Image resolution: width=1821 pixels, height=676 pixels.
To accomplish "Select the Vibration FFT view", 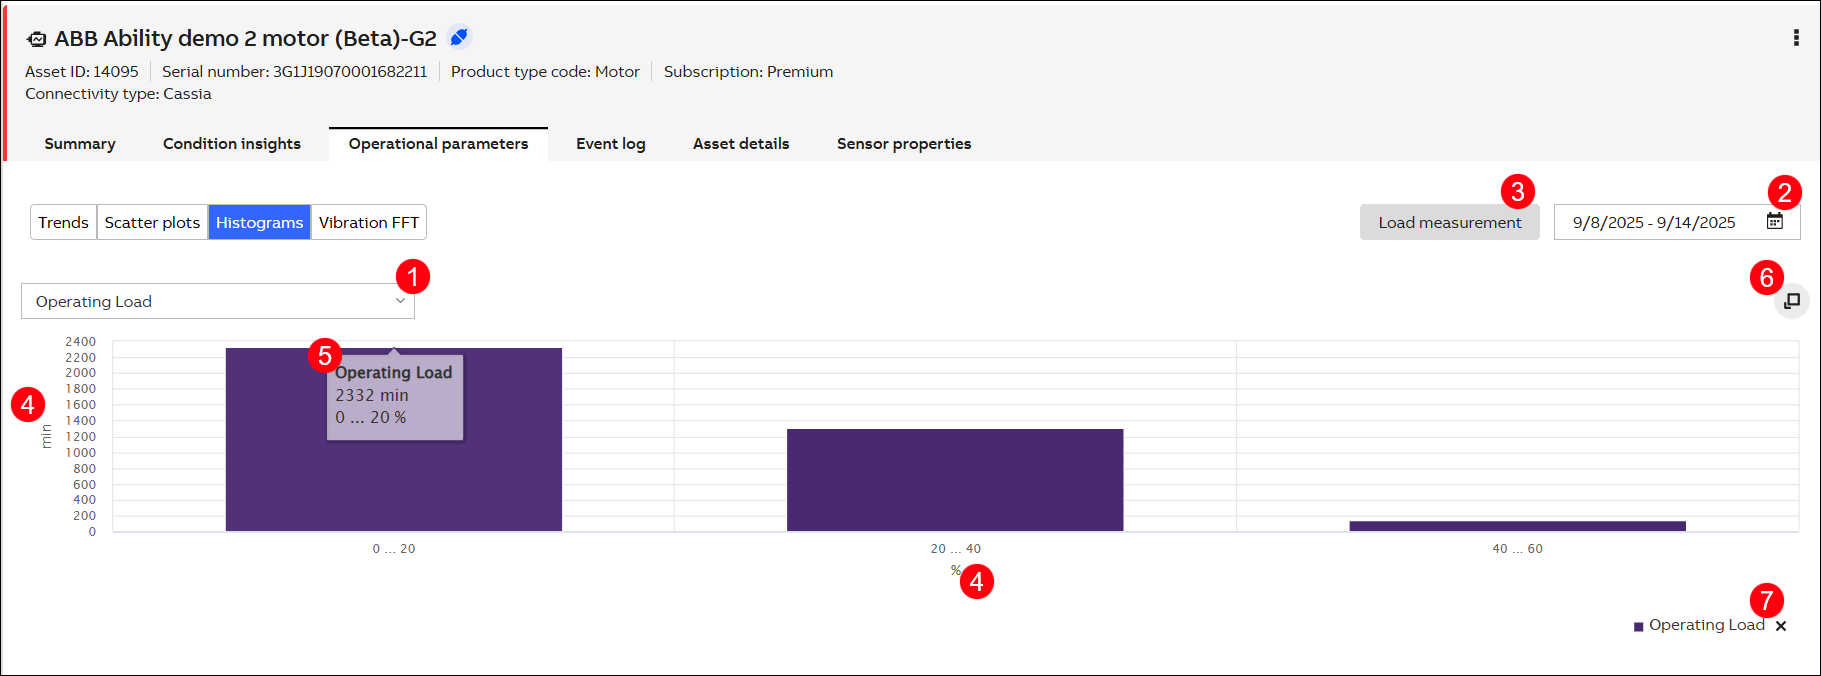I will coord(369,222).
